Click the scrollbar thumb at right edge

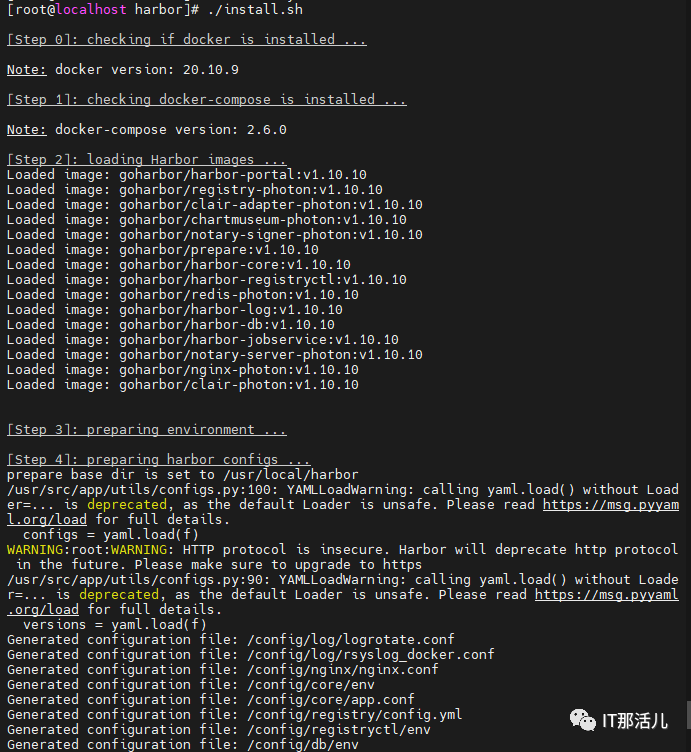tap(689, 714)
